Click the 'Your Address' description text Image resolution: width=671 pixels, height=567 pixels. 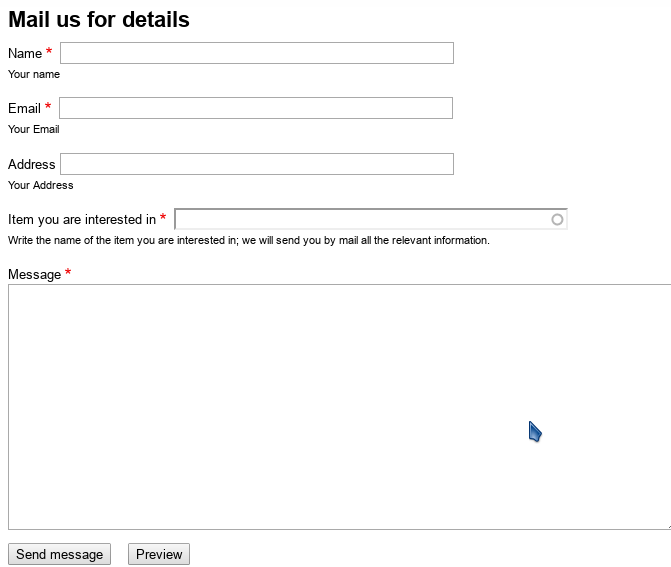coord(41,185)
